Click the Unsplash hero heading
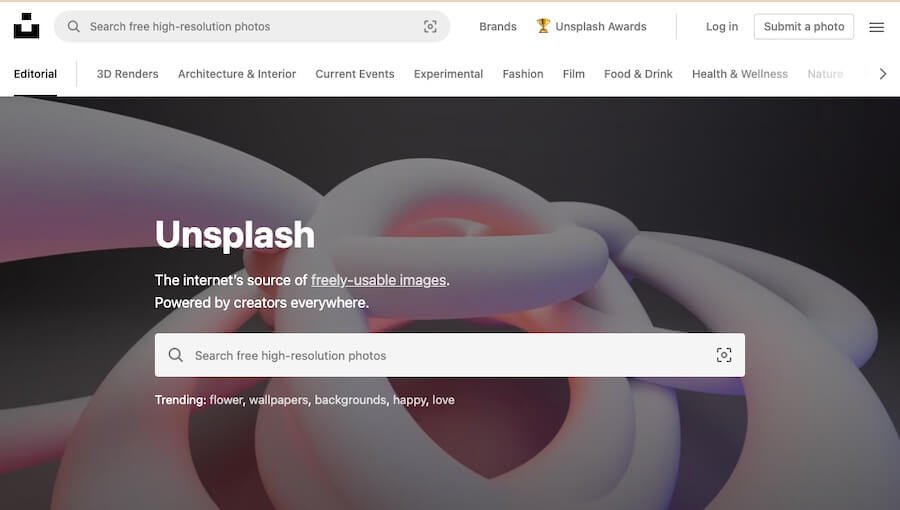The height and width of the screenshot is (510, 900). (x=235, y=235)
